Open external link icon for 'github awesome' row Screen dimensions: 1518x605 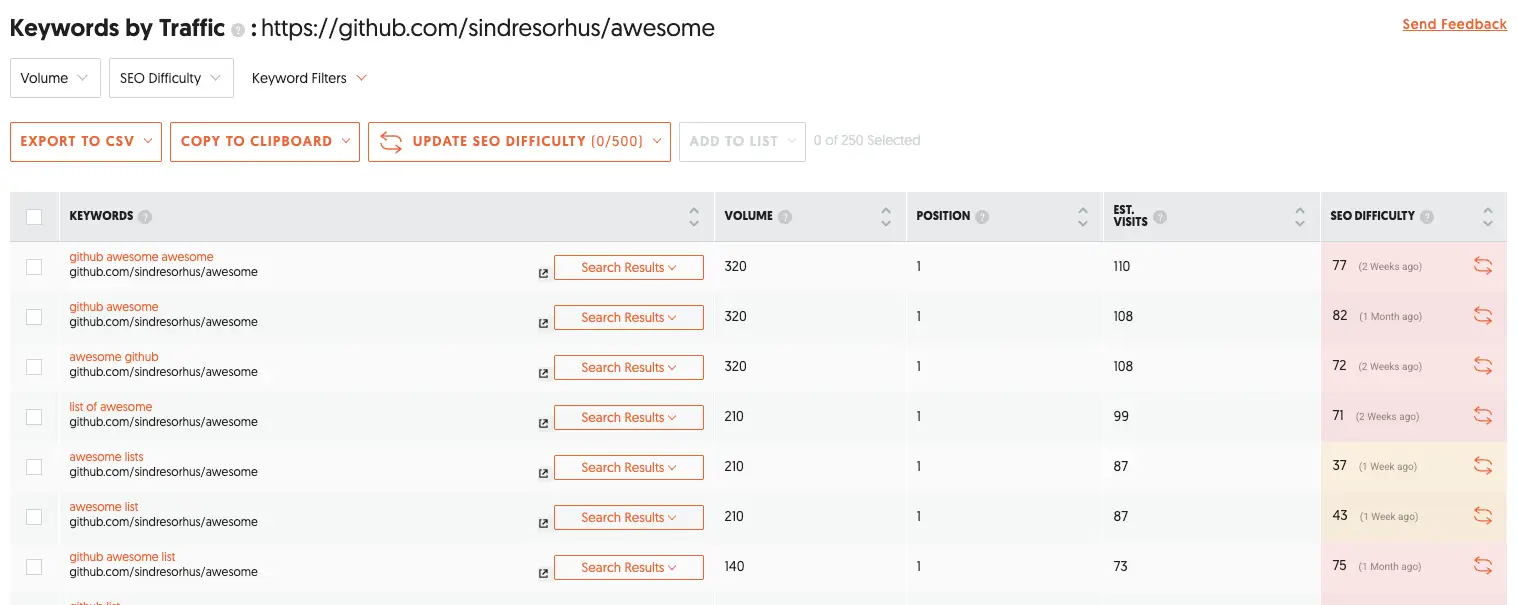tap(543, 323)
